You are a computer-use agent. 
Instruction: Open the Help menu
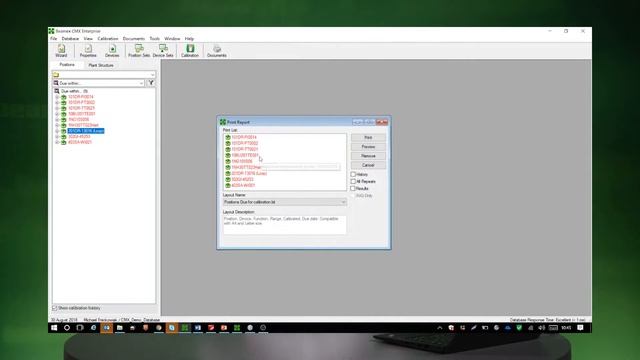tap(189, 39)
